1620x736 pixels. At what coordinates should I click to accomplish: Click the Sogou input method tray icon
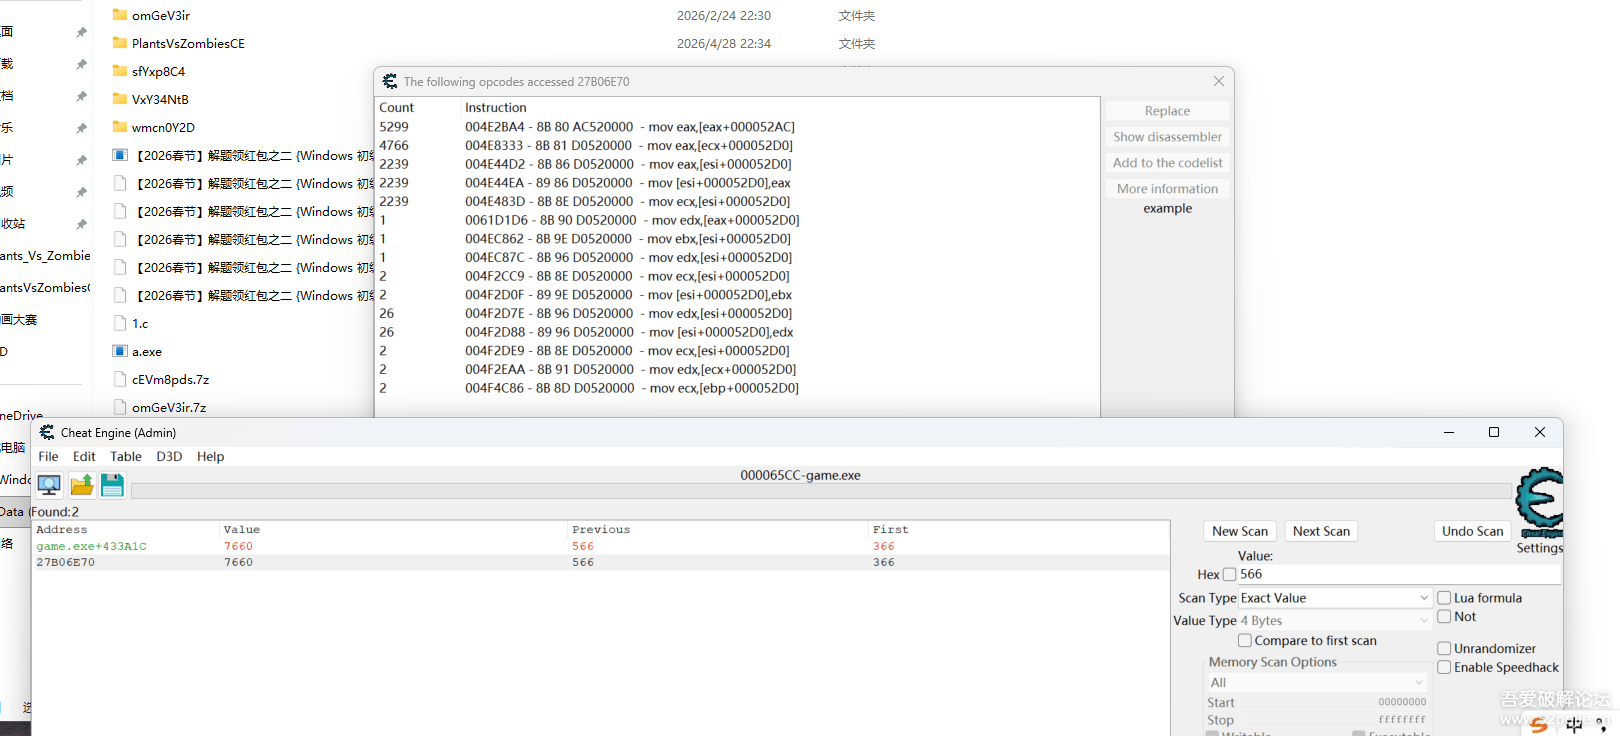1539,725
